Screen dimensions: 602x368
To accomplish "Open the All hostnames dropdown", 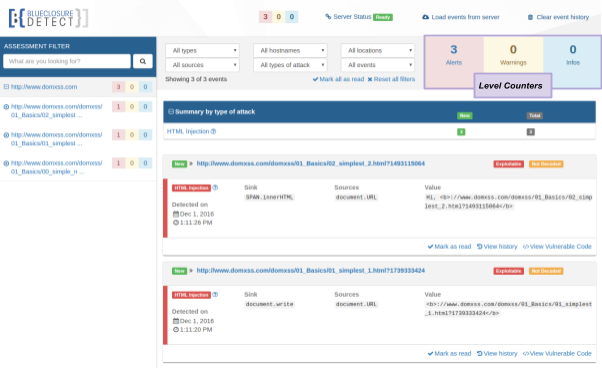I will point(290,50).
